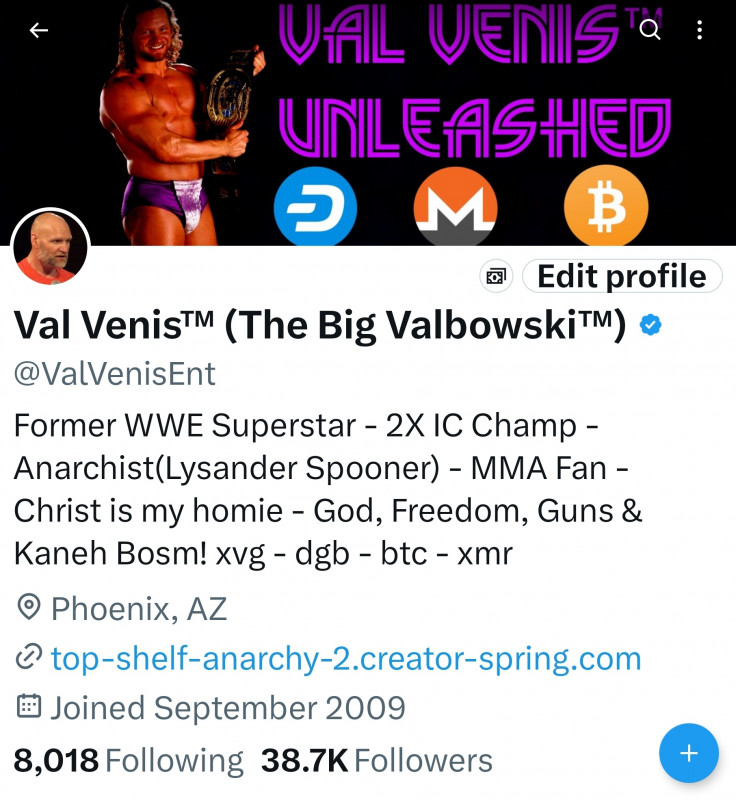Tap the blue verified badge
The width and height of the screenshot is (736, 800).
click(x=650, y=325)
